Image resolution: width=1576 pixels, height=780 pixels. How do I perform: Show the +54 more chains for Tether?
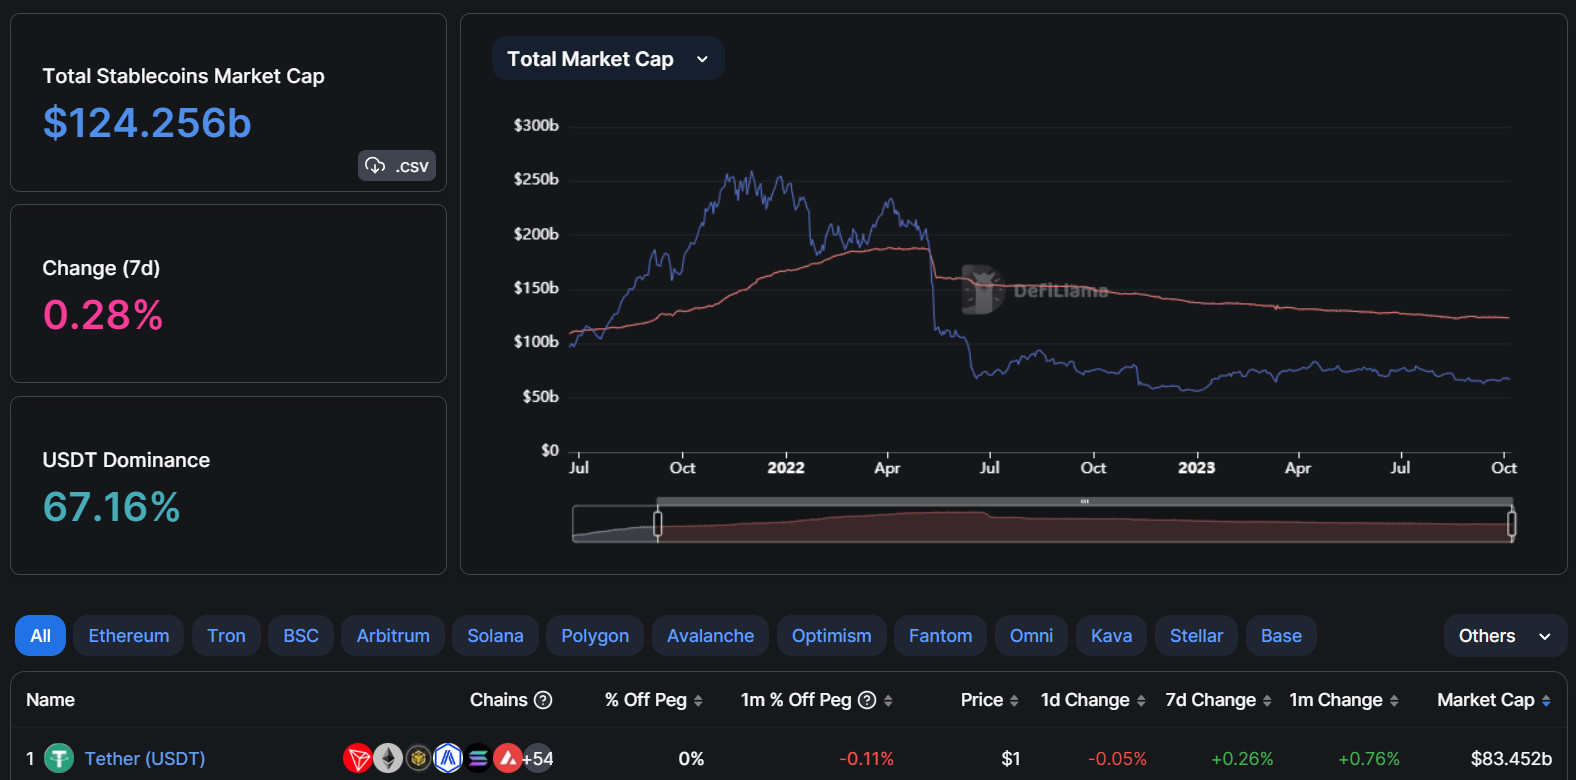538,759
